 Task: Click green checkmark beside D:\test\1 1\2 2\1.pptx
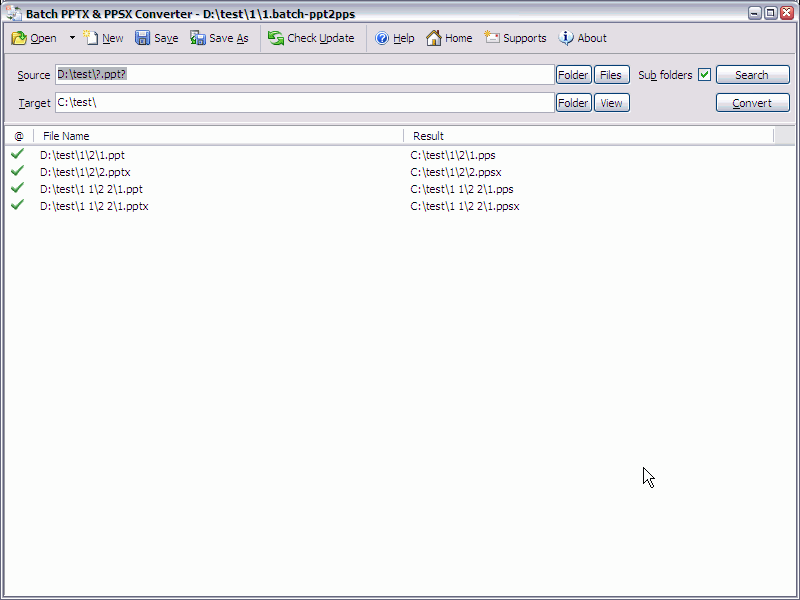(x=17, y=204)
